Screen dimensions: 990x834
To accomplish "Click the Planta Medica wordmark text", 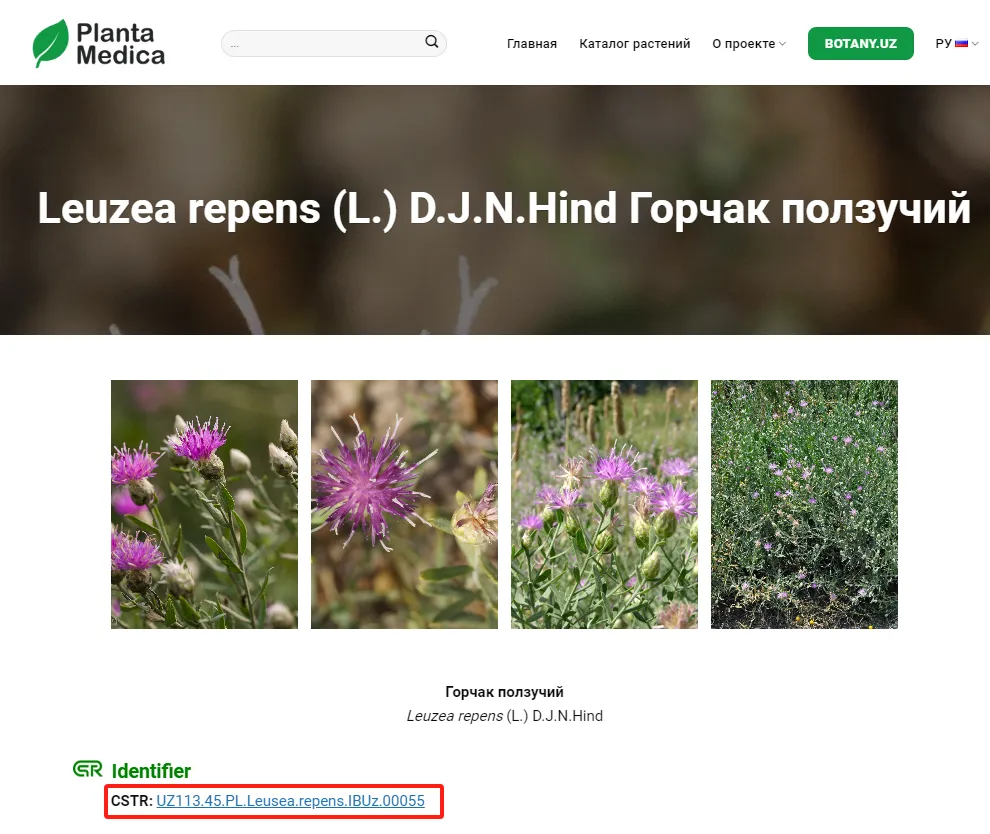I will pos(120,44).
